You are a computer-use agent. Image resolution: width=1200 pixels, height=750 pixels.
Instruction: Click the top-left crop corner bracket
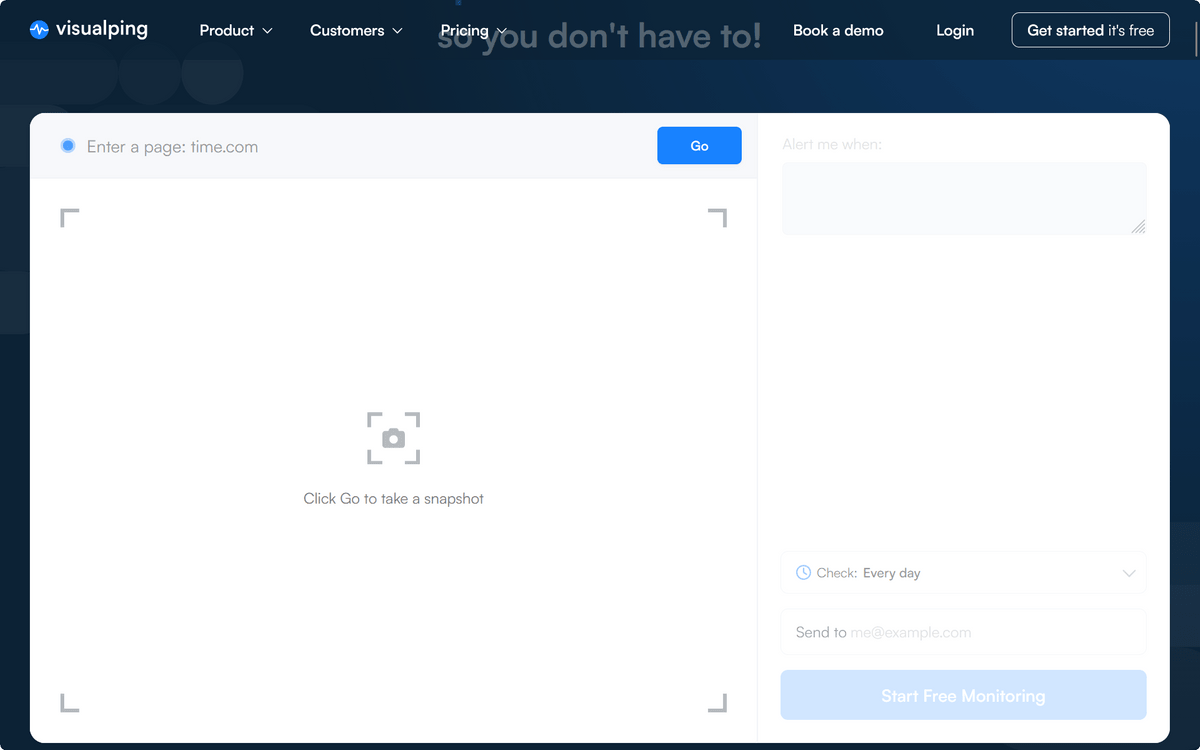pyautogui.click(x=69, y=217)
